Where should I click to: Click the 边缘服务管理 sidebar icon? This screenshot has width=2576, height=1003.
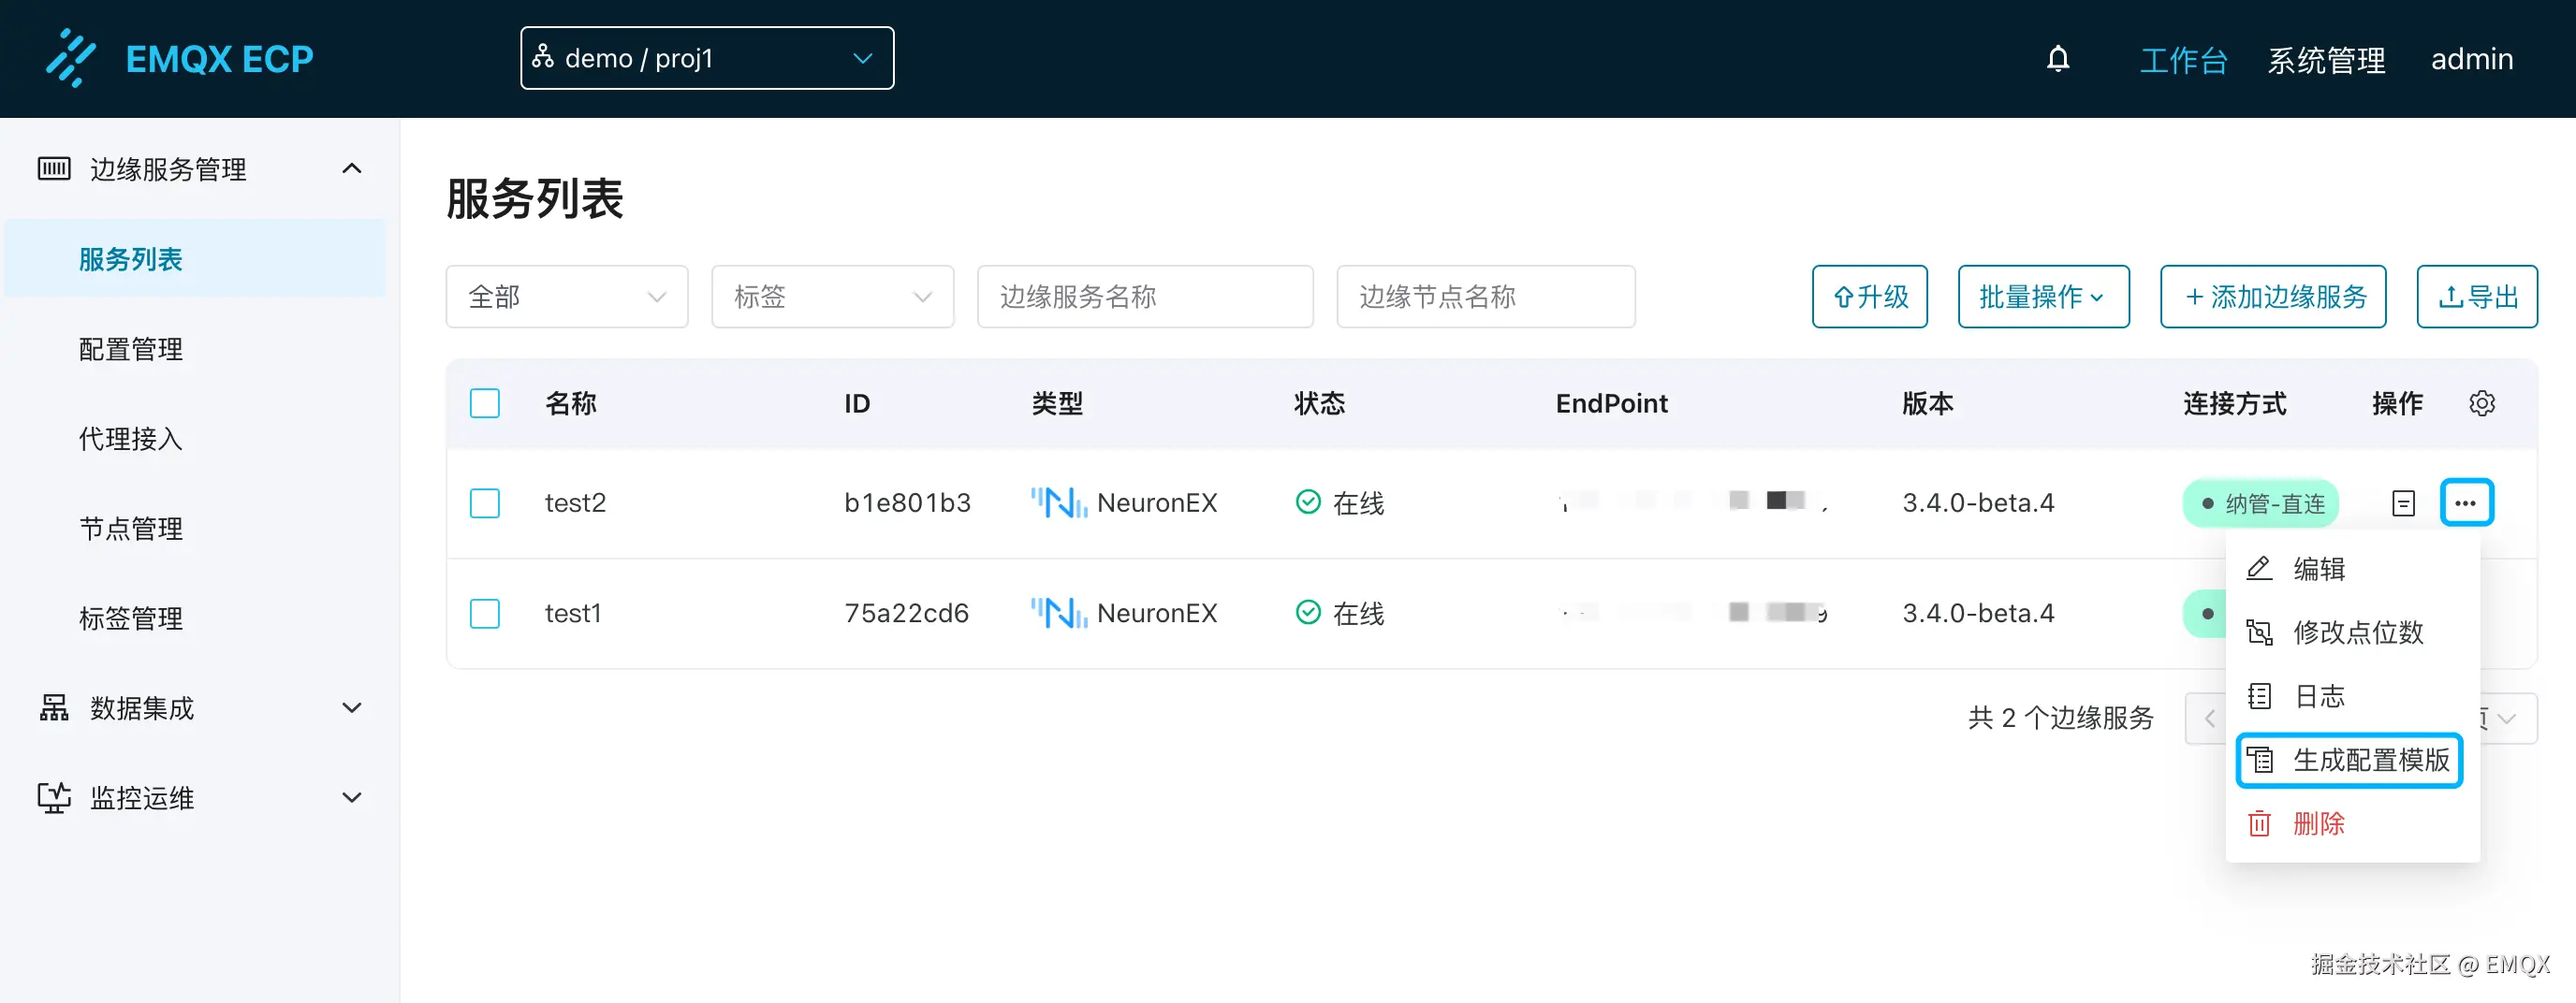[x=53, y=168]
